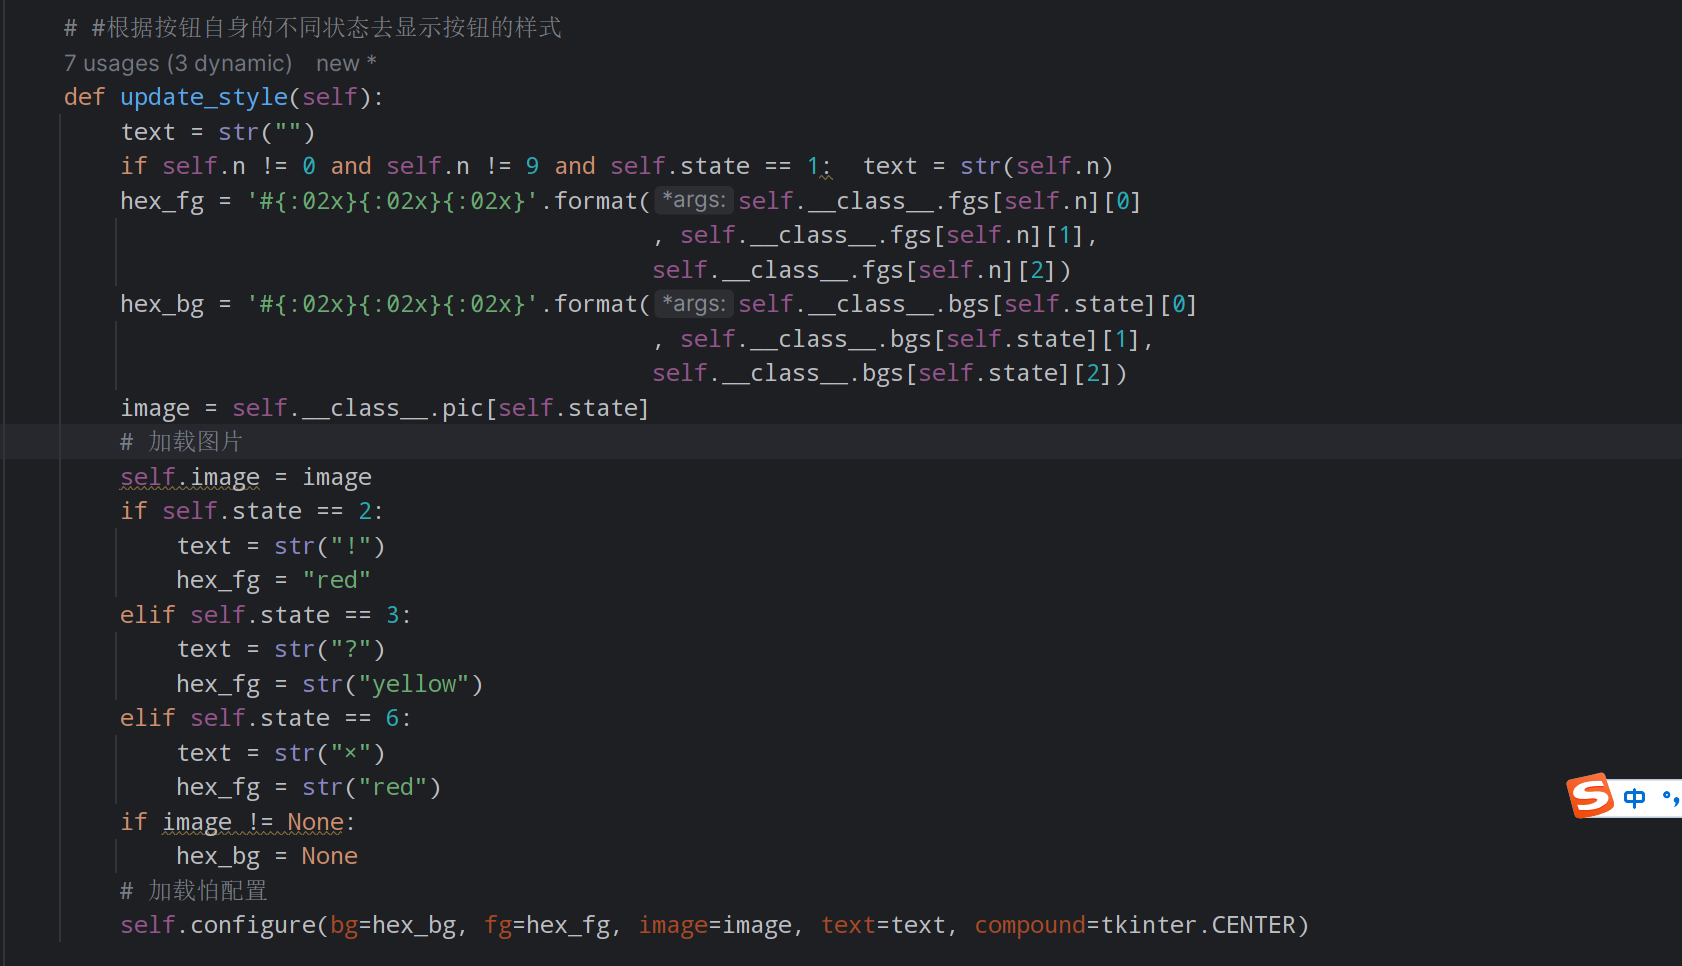Click the *args hint in the hex_bg line
The width and height of the screenshot is (1682, 966).
(694, 304)
